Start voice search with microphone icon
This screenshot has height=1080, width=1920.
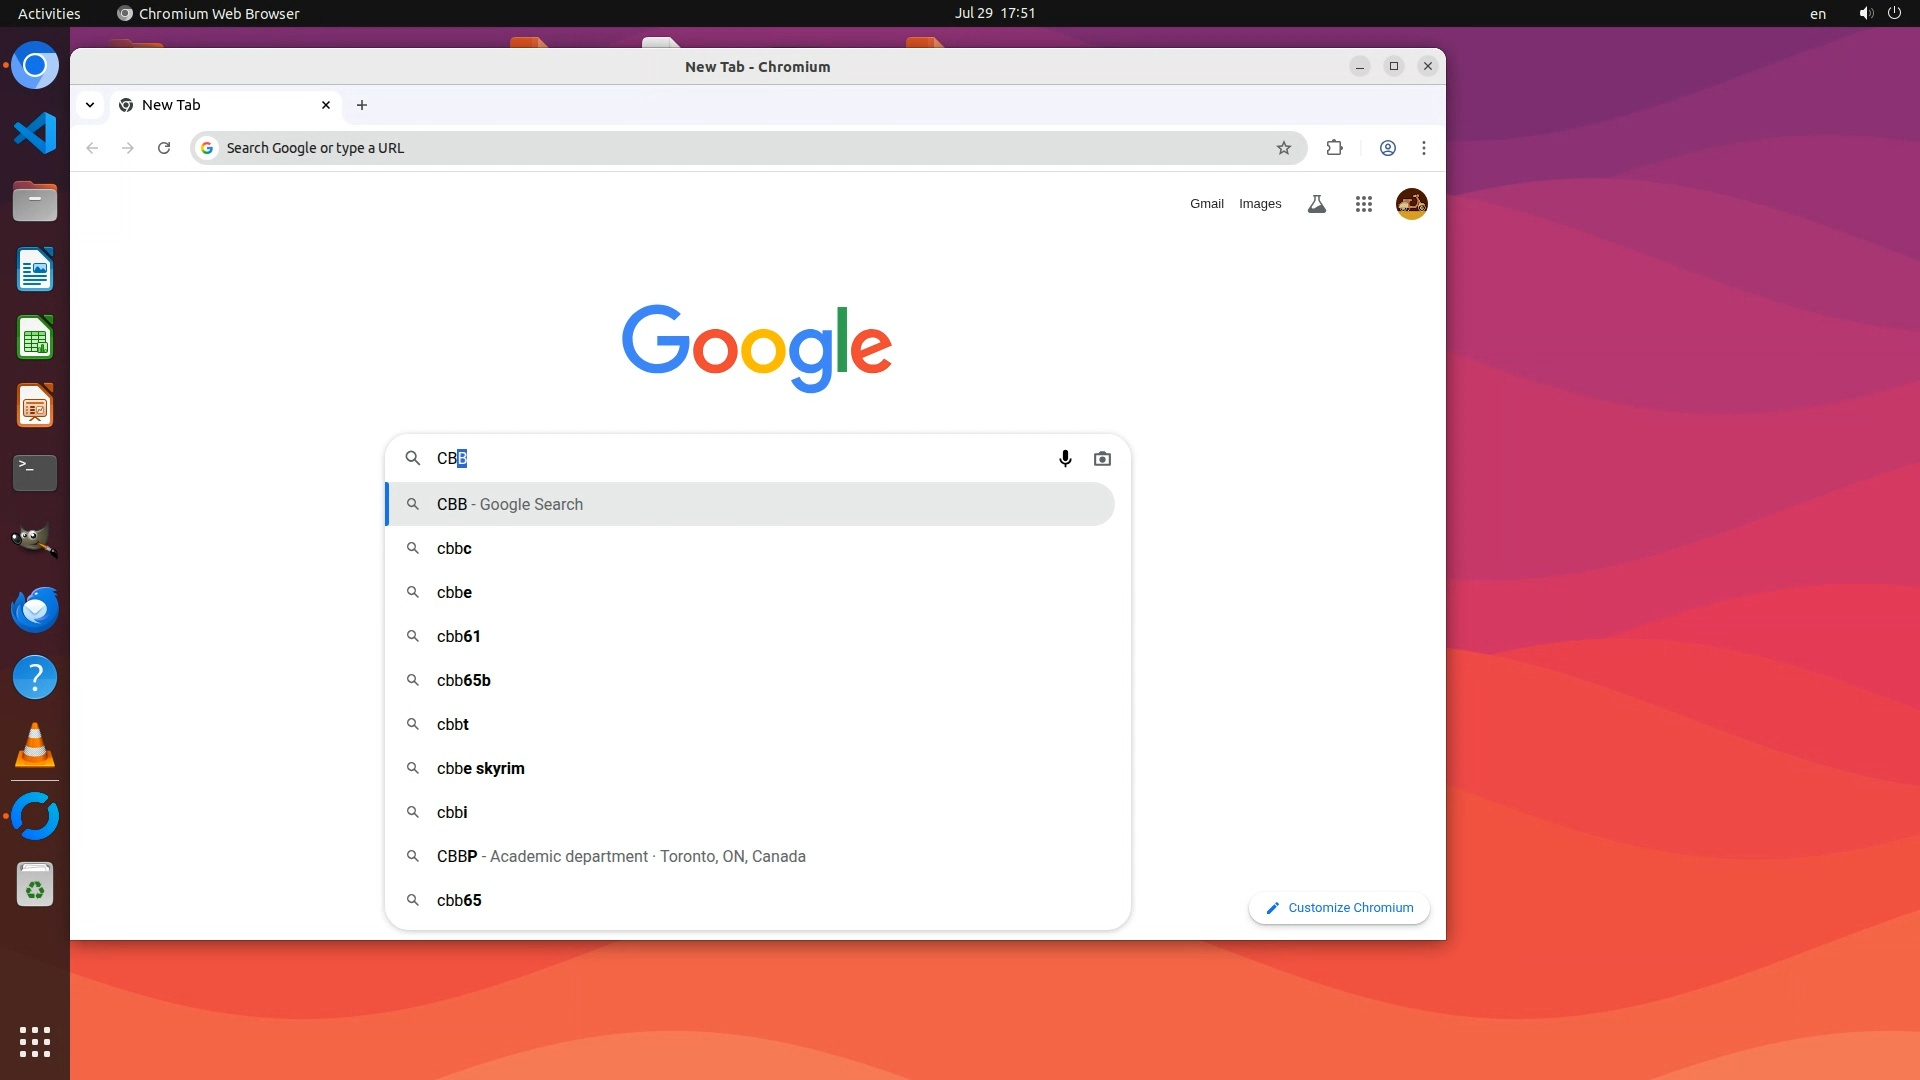[1065, 458]
